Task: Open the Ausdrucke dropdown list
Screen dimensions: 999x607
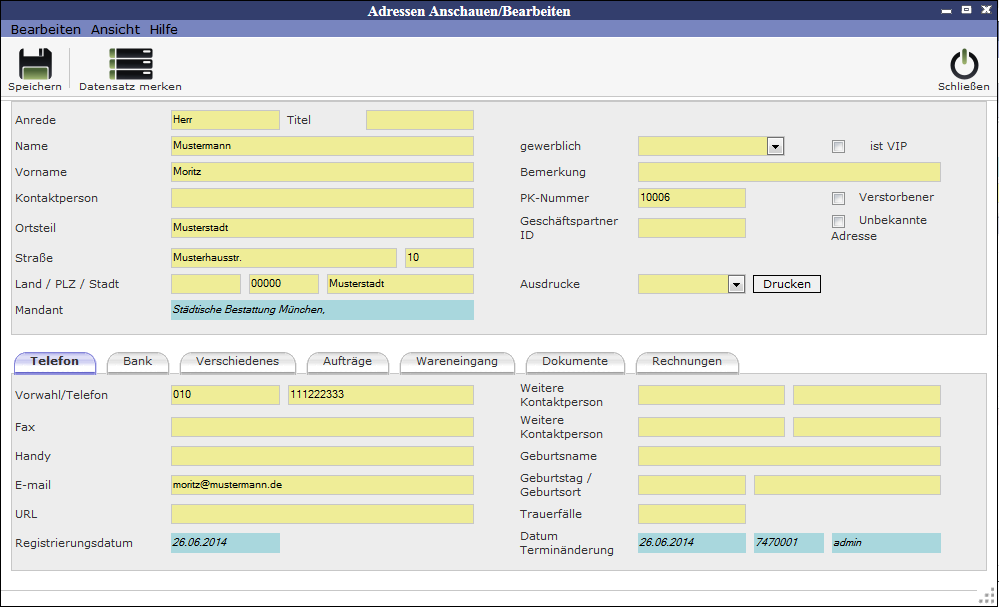Action: (x=736, y=285)
